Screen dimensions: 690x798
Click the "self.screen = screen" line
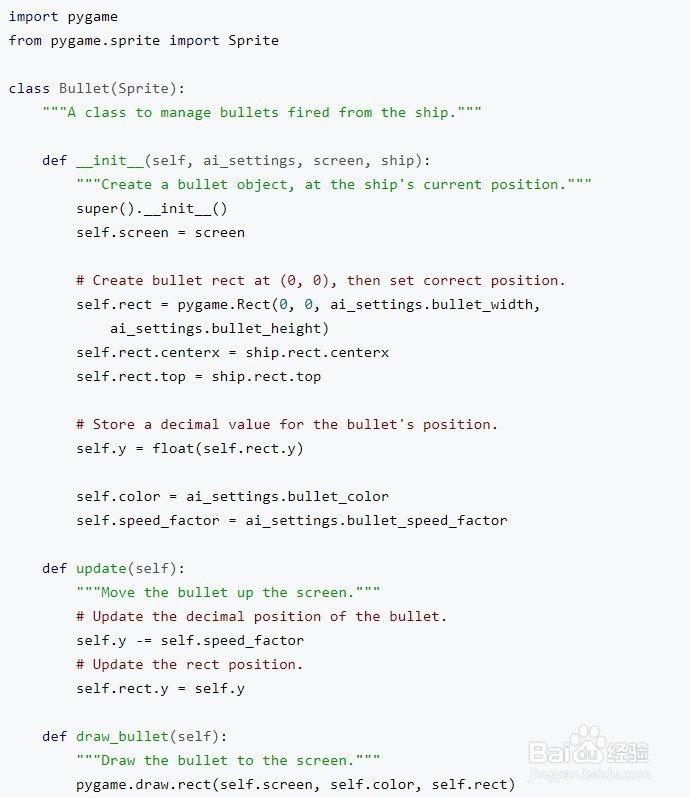160,233
